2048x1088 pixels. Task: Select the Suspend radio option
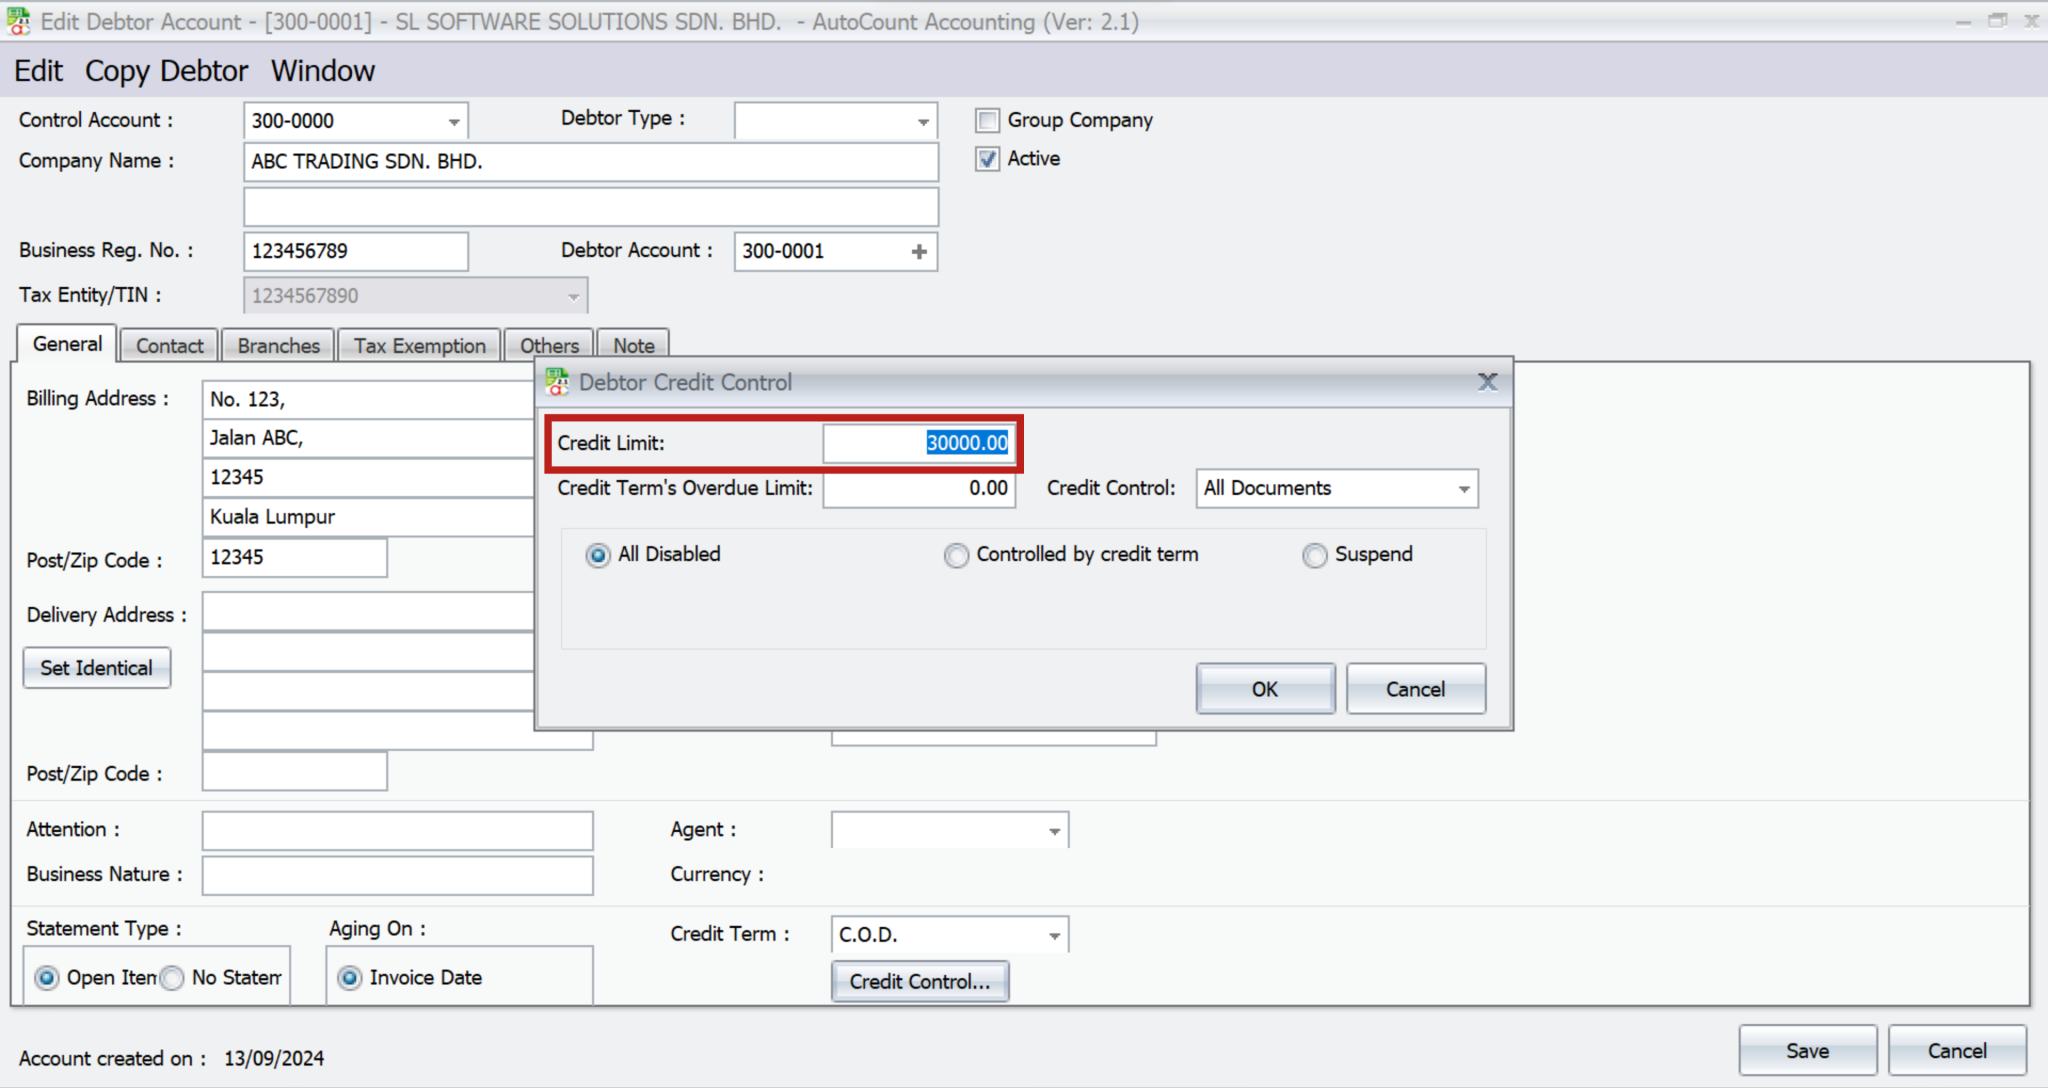(x=1315, y=555)
